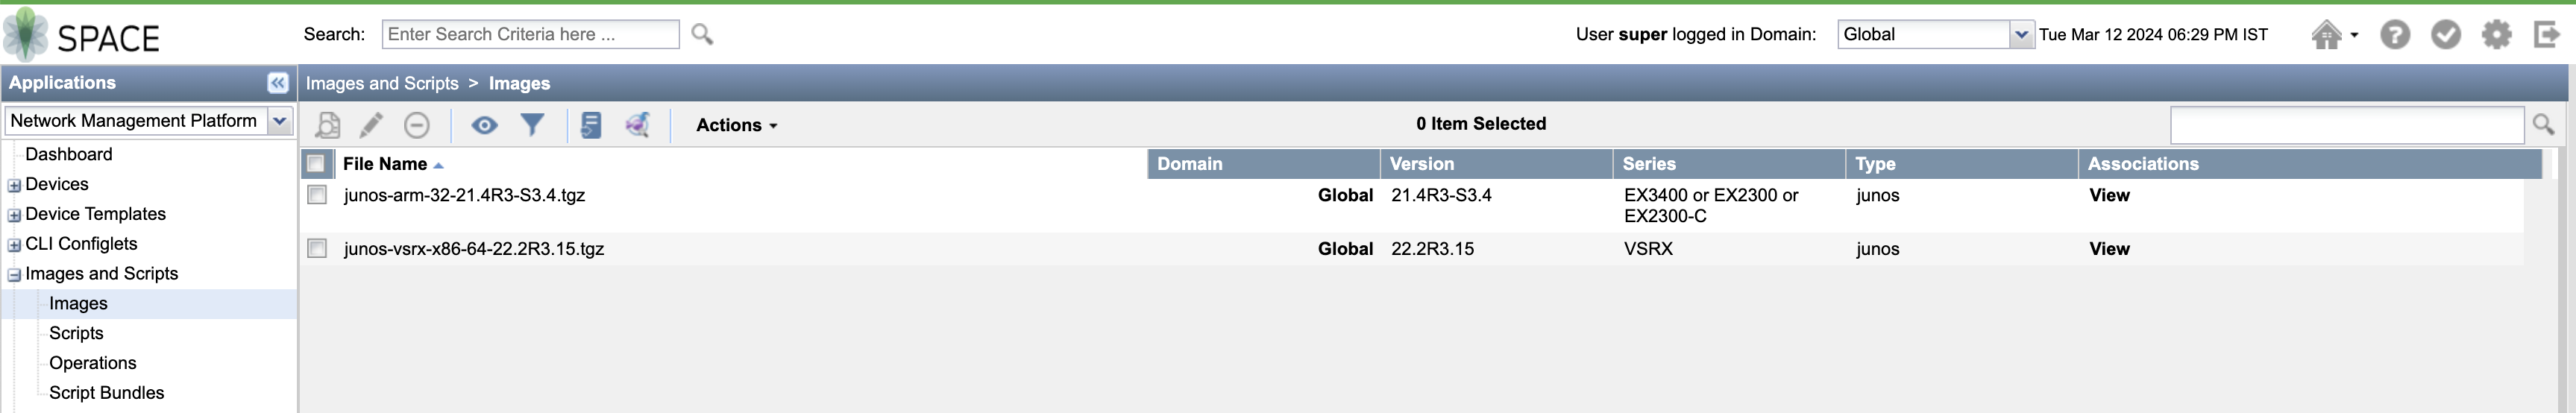The width and height of the screenshot is (2576, 413).
Task: Click the checkmark jobs icon in header
Action: 2445,35
